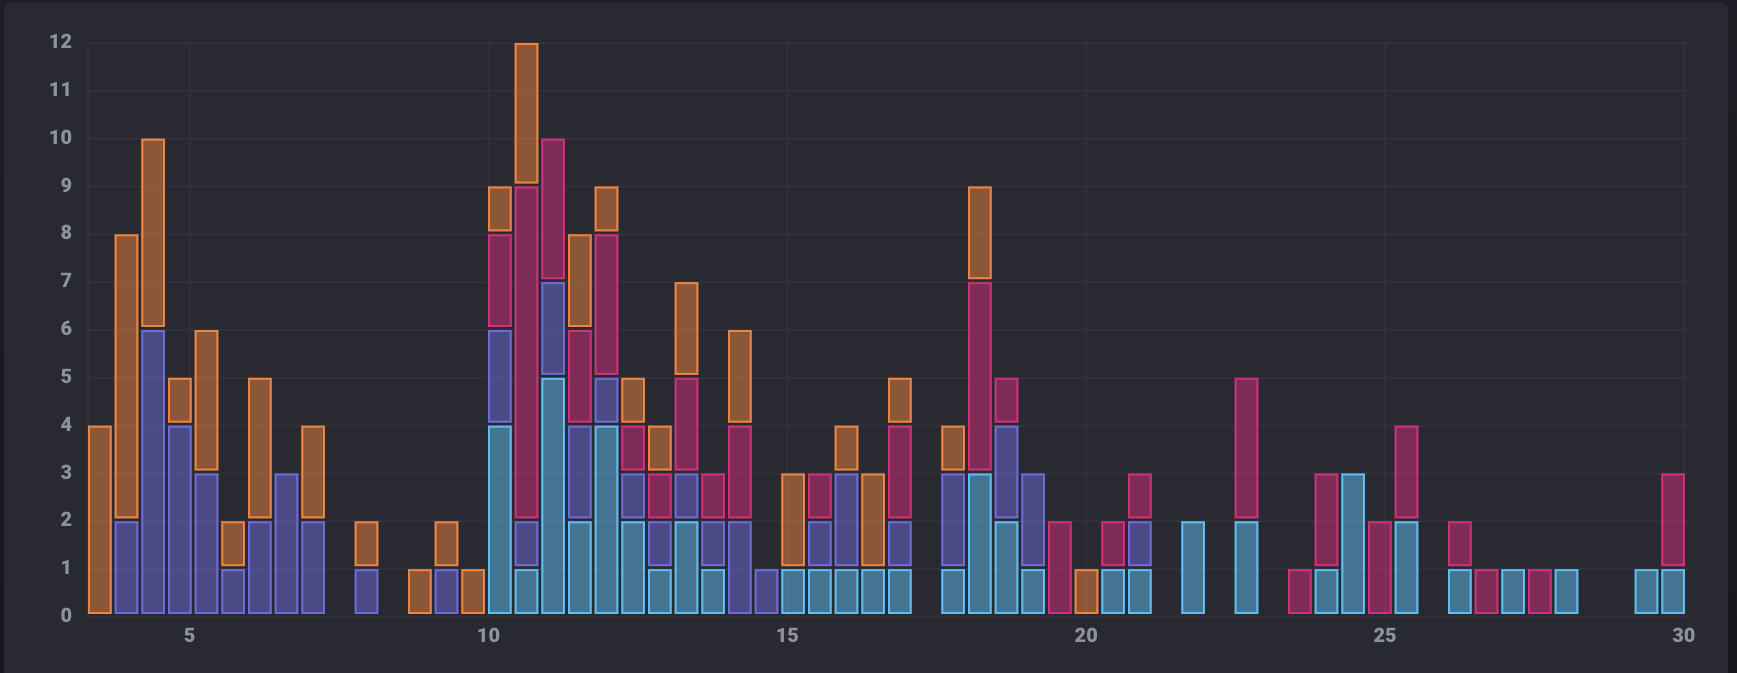
Task: Click the y-axis label 0
Action: [66, 615]
